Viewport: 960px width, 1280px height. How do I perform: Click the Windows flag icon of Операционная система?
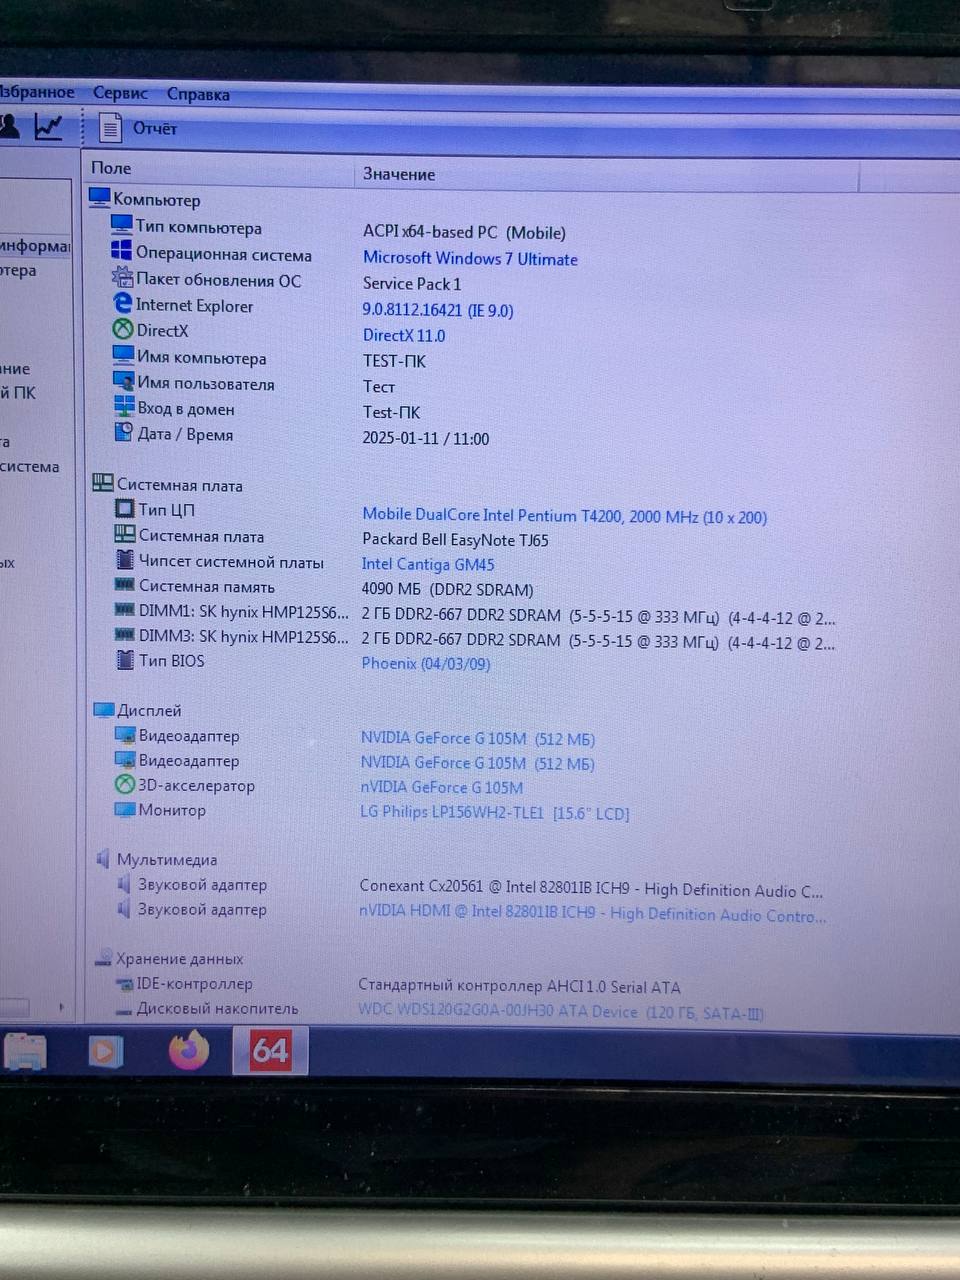point(122,251)
